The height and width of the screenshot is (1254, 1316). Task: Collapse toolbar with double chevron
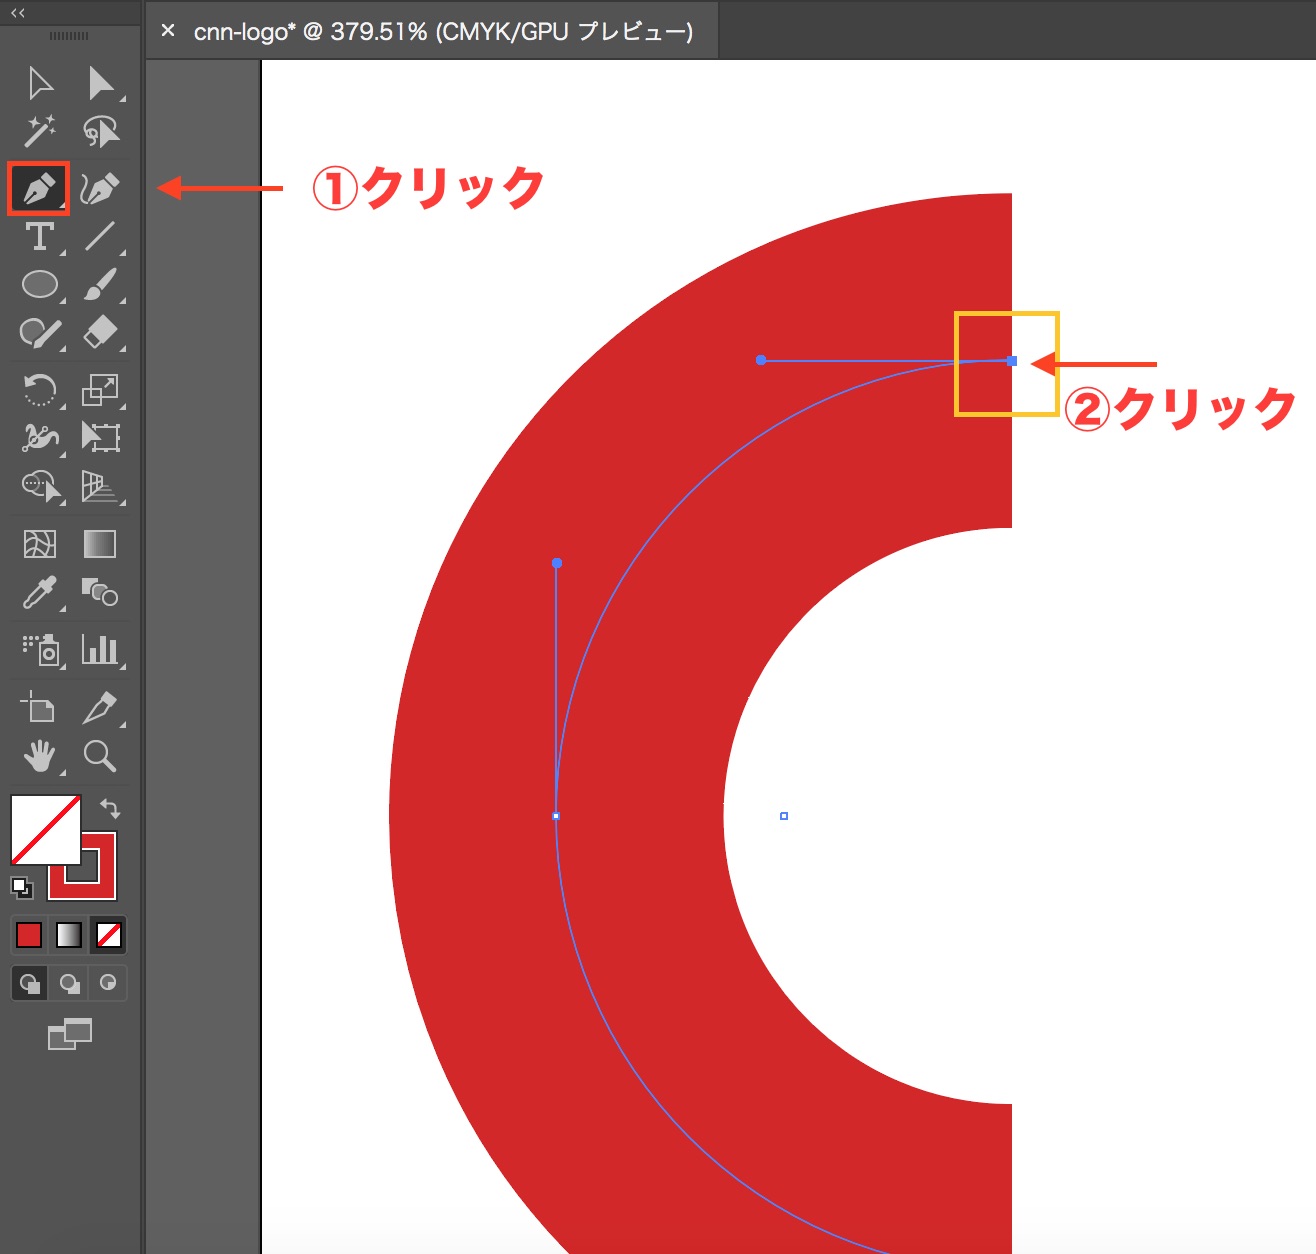pyautogui.click(x=18, y=13)
